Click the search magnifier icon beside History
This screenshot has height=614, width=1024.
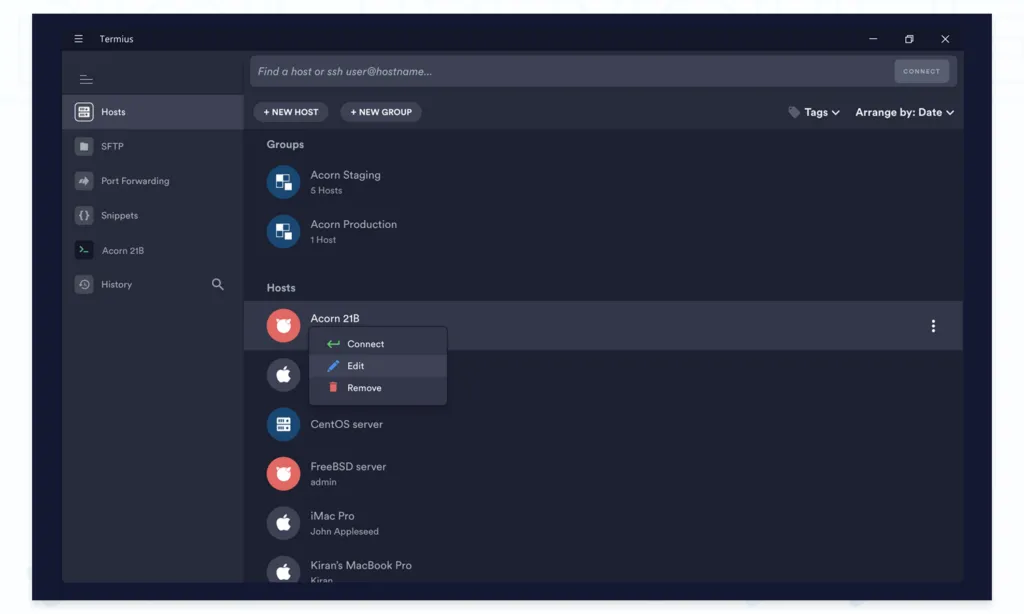click(217, 284)
